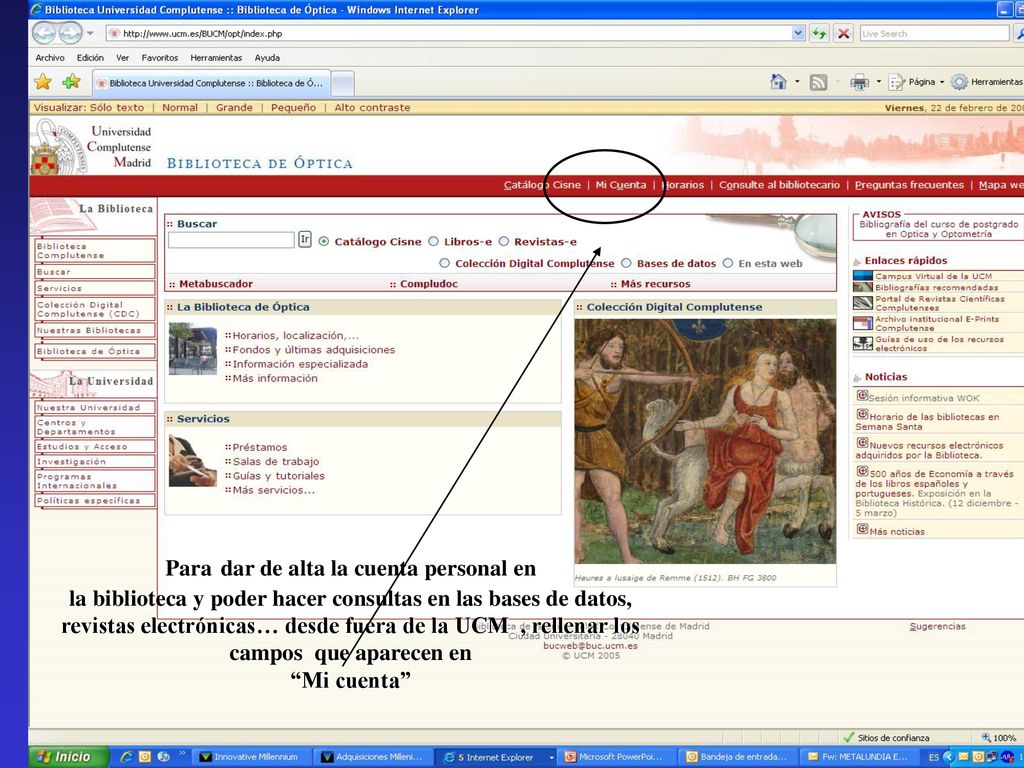This screenshot has width=1024, height=768.
Task: Open the Nuestras Bibliotecas sidebar item
Action: click(x=95, y=330)
